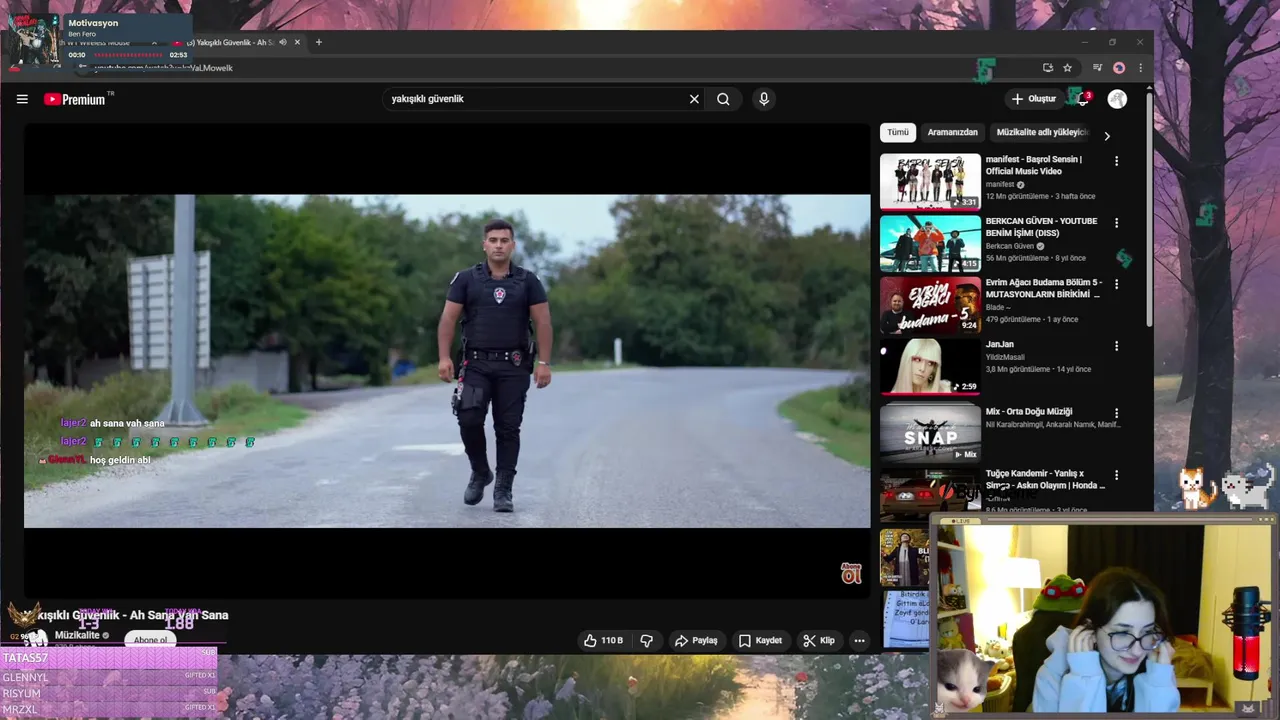Start voice search with the microphone icon
The width and height of the screenshot is (1280, 720).
[764, 99]
